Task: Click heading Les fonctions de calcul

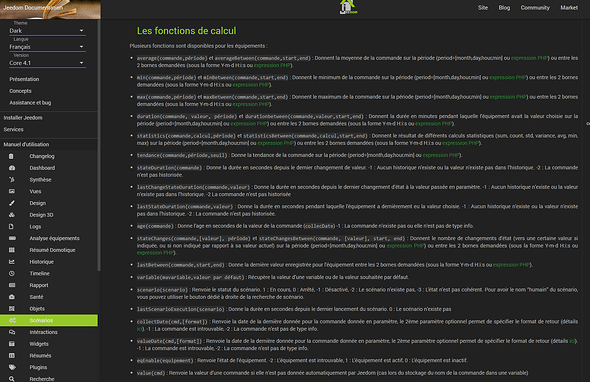Action: pos(187,31)
